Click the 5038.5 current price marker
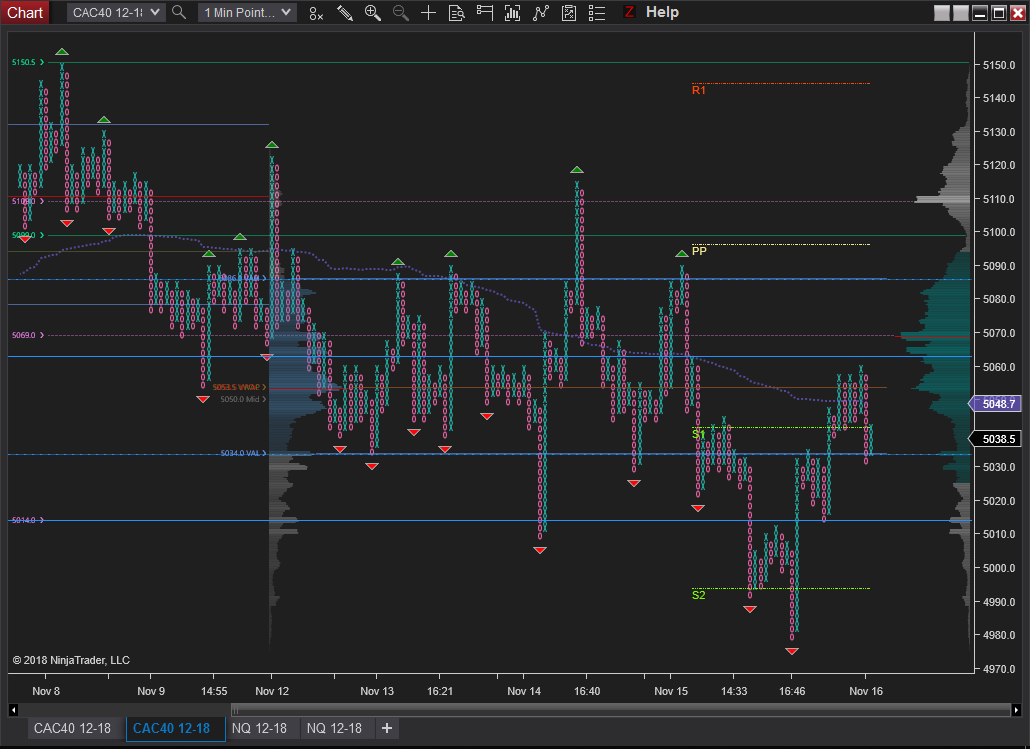 coord(997,439)
